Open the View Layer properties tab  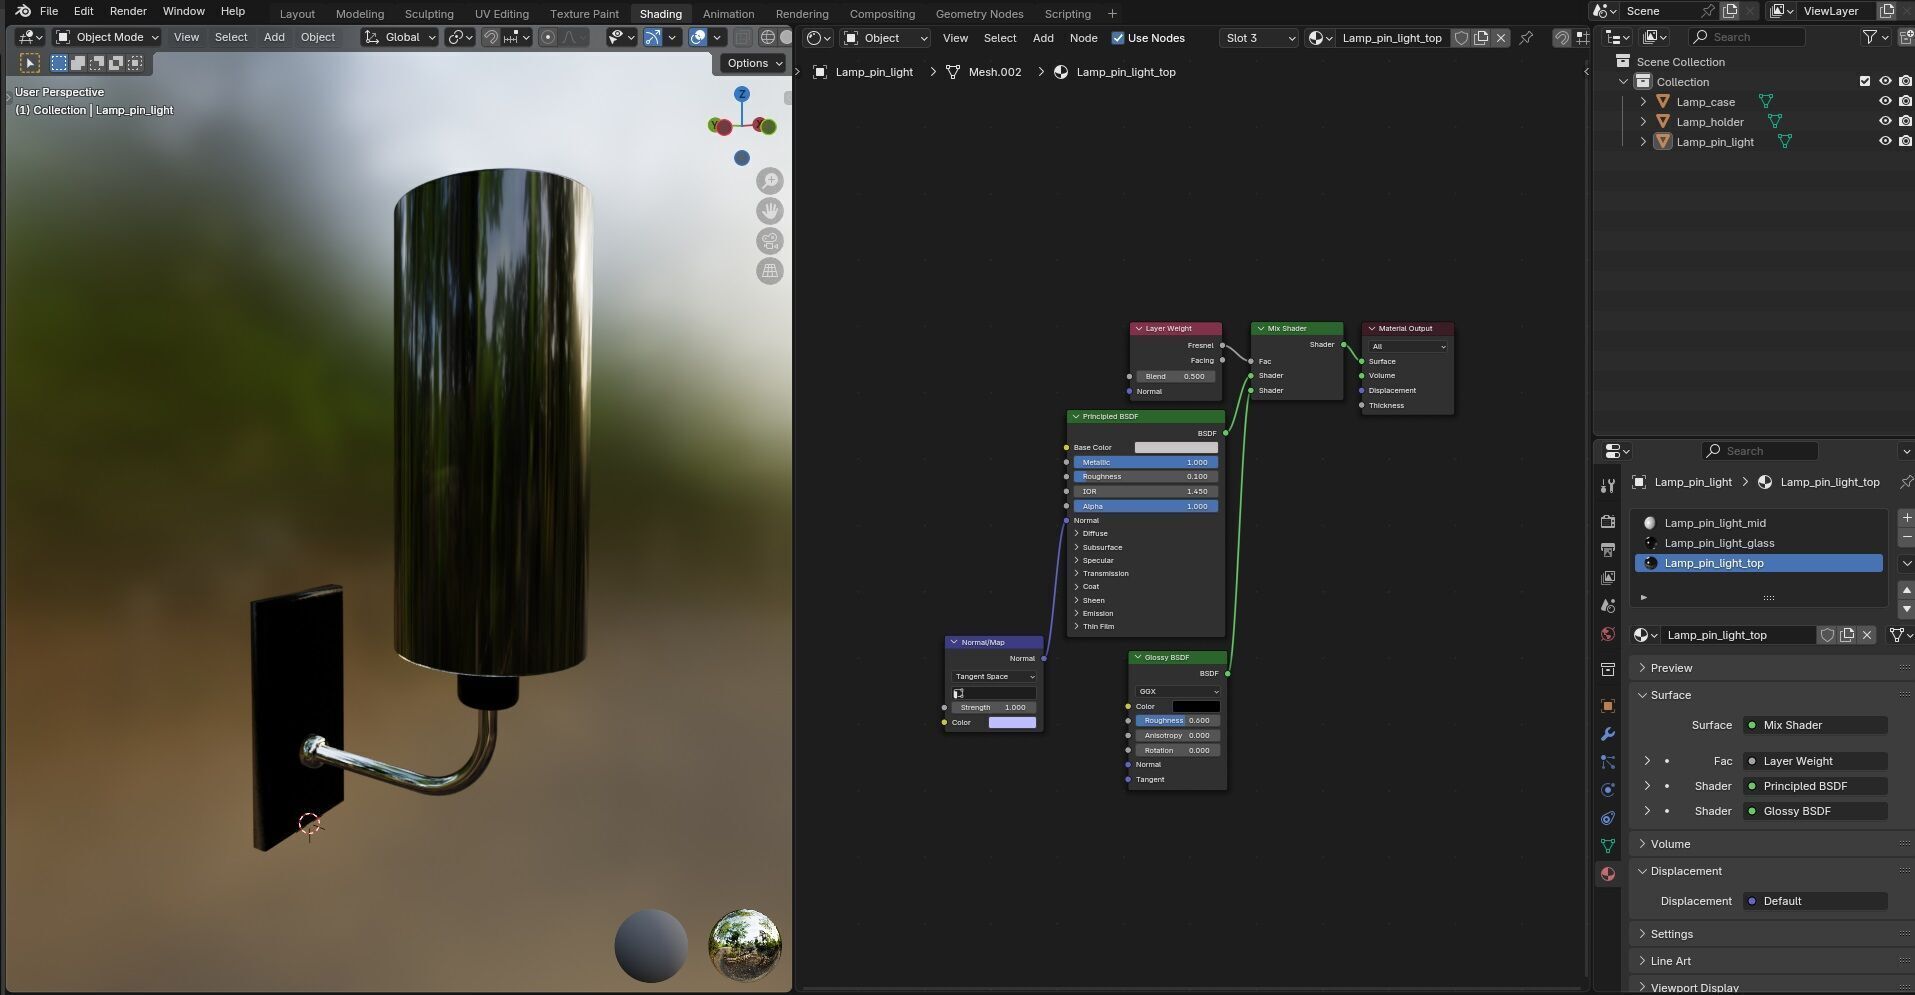click(1608, 578)
